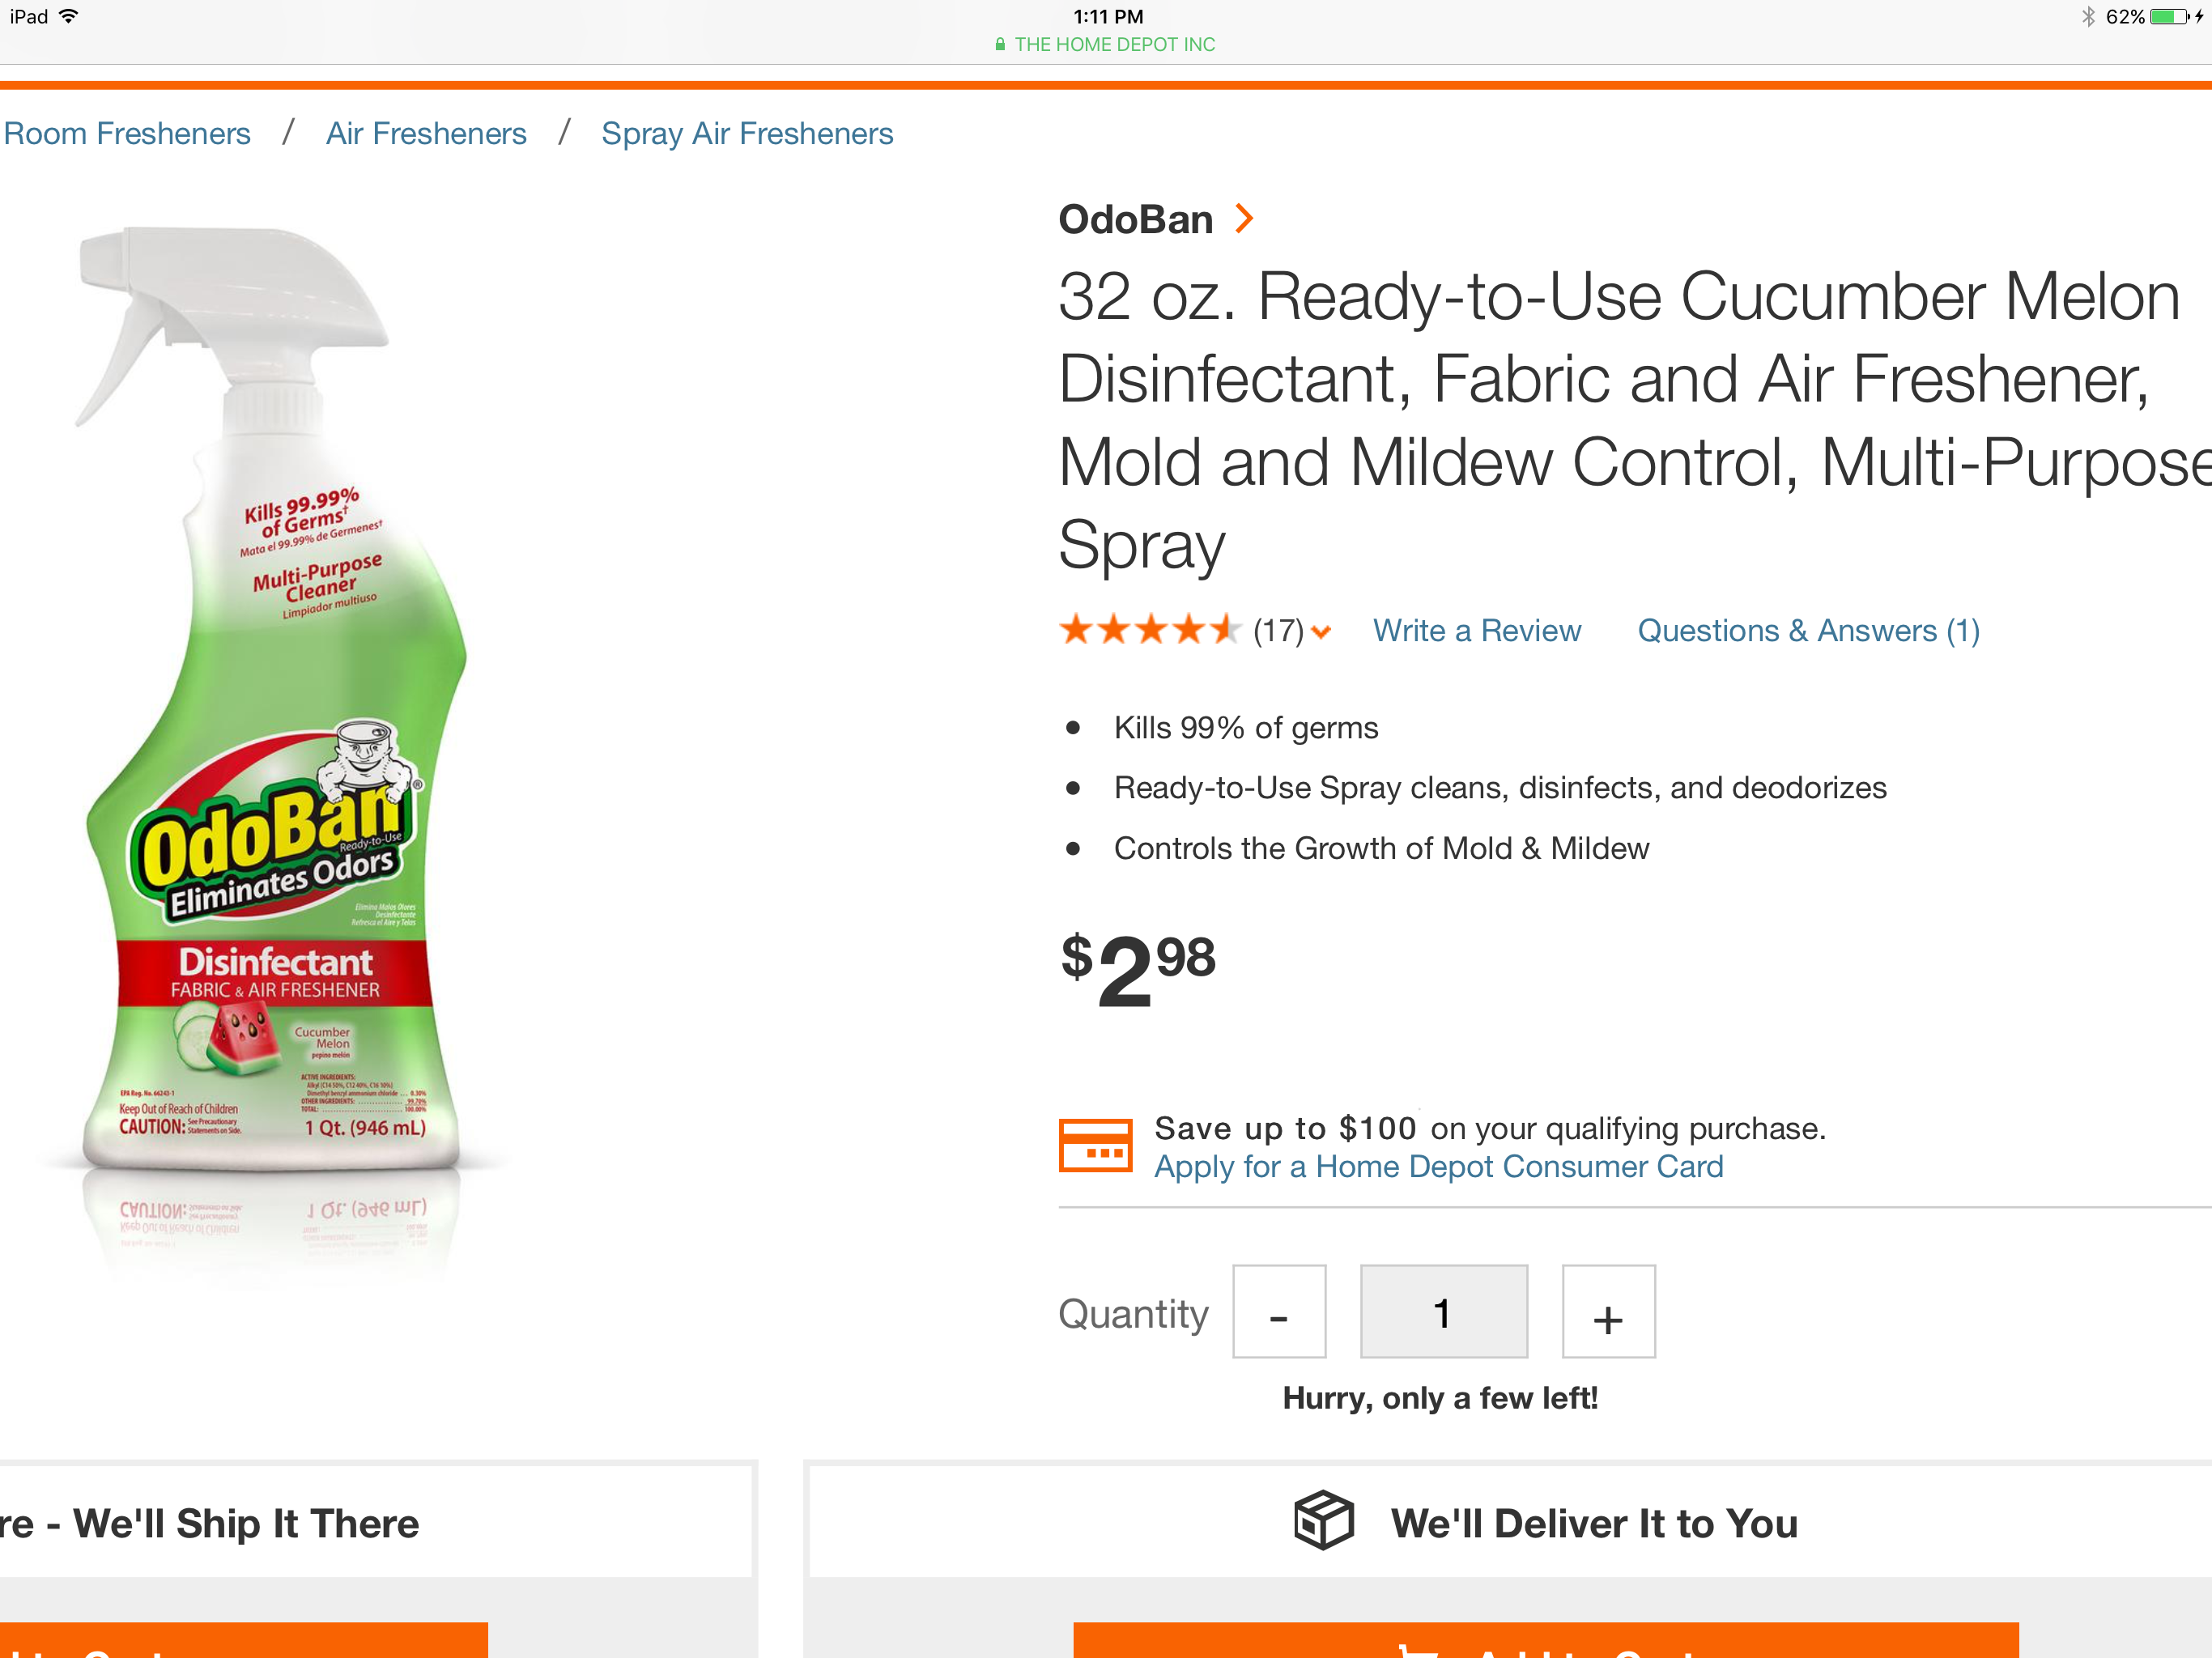Tap the Wi-Fi icon in status bar
This screenshot has width=2212, height=1658.
[x=68, y=16]
